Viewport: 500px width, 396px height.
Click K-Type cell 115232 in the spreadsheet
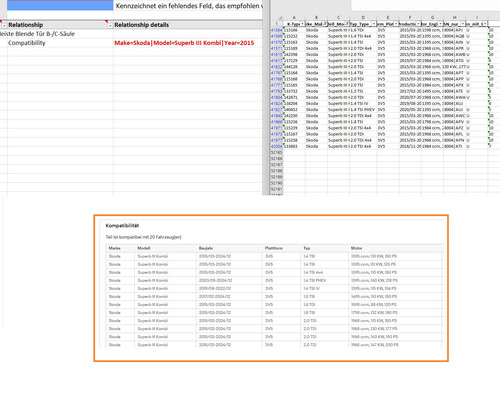click(294, 36)
